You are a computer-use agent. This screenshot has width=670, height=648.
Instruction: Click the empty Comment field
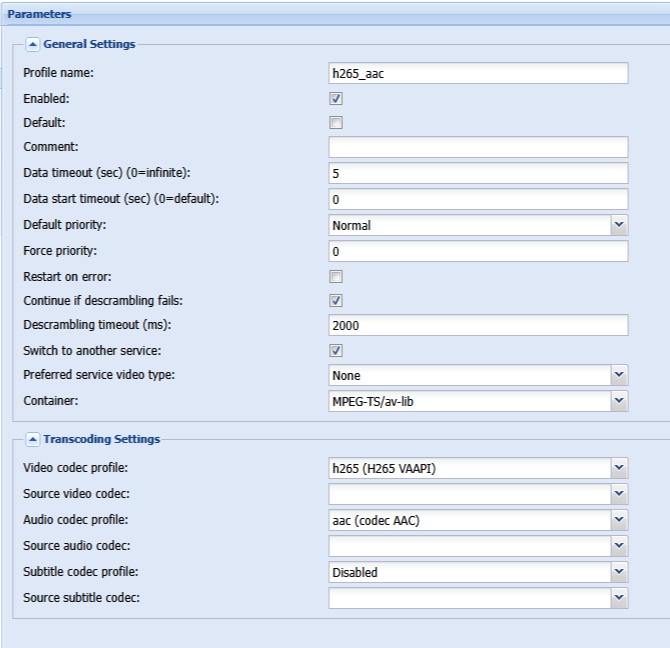click(478, 147)
